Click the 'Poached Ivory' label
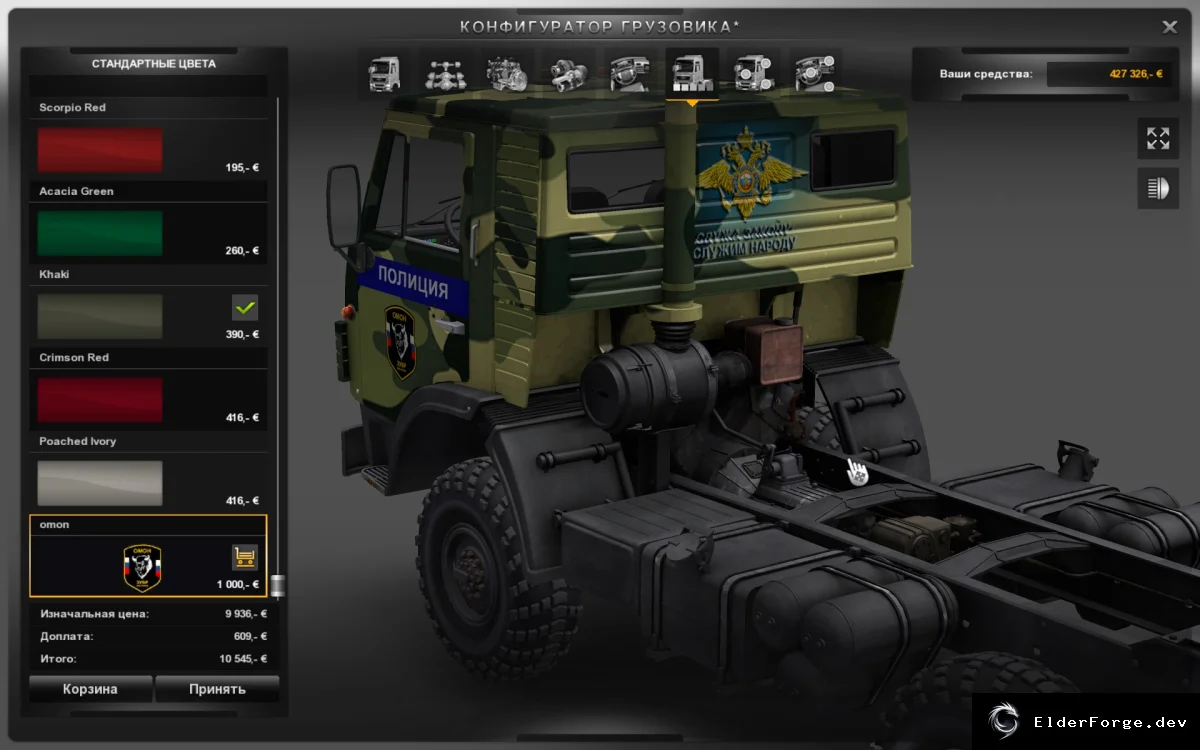Image resolution: width=1200 pixels, height=750 pixels. pyautogui.click(x=78, y=441)
